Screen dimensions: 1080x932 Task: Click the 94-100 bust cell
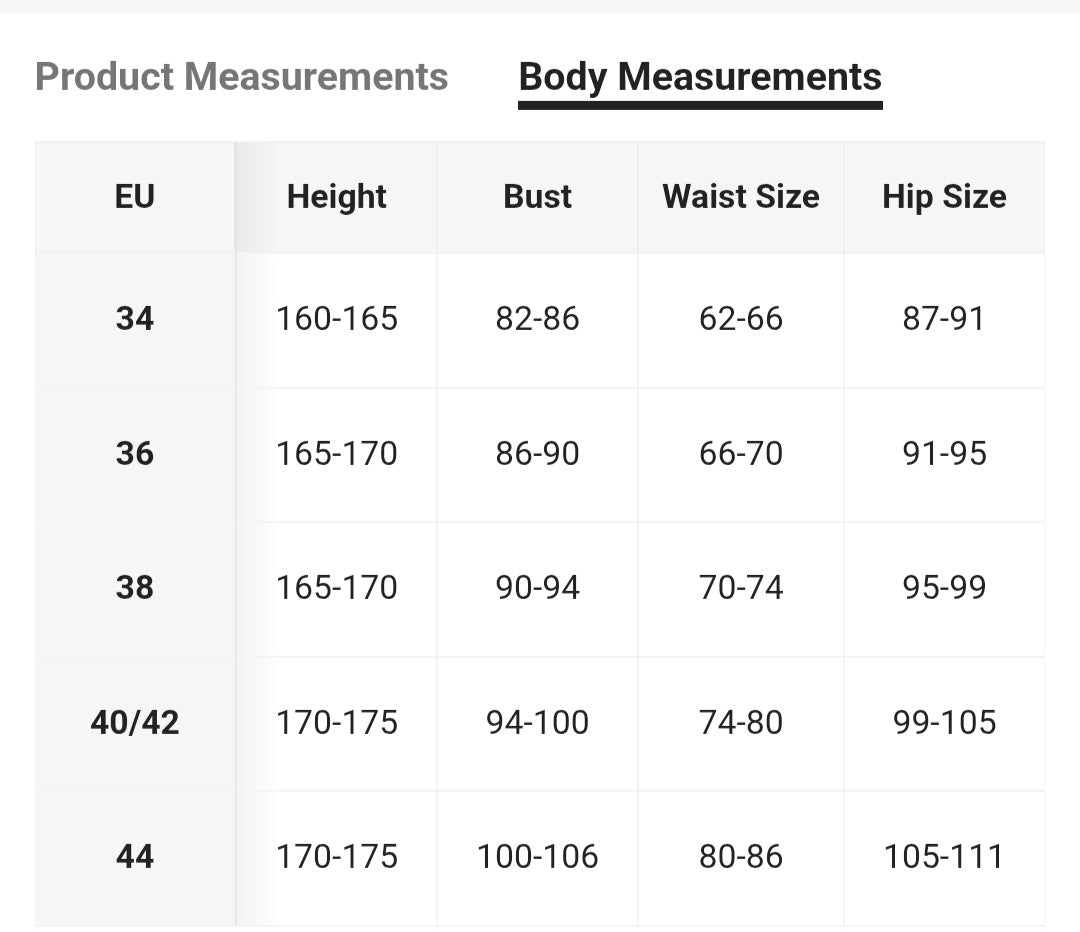pyautogui.click(x=538, y=722)
